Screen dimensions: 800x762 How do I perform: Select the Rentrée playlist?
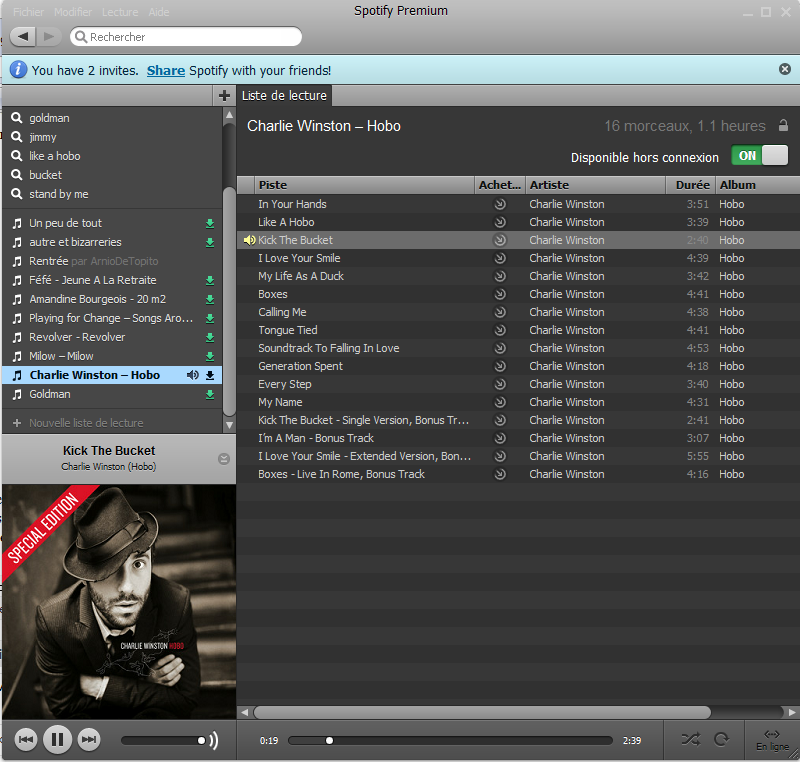112,261
